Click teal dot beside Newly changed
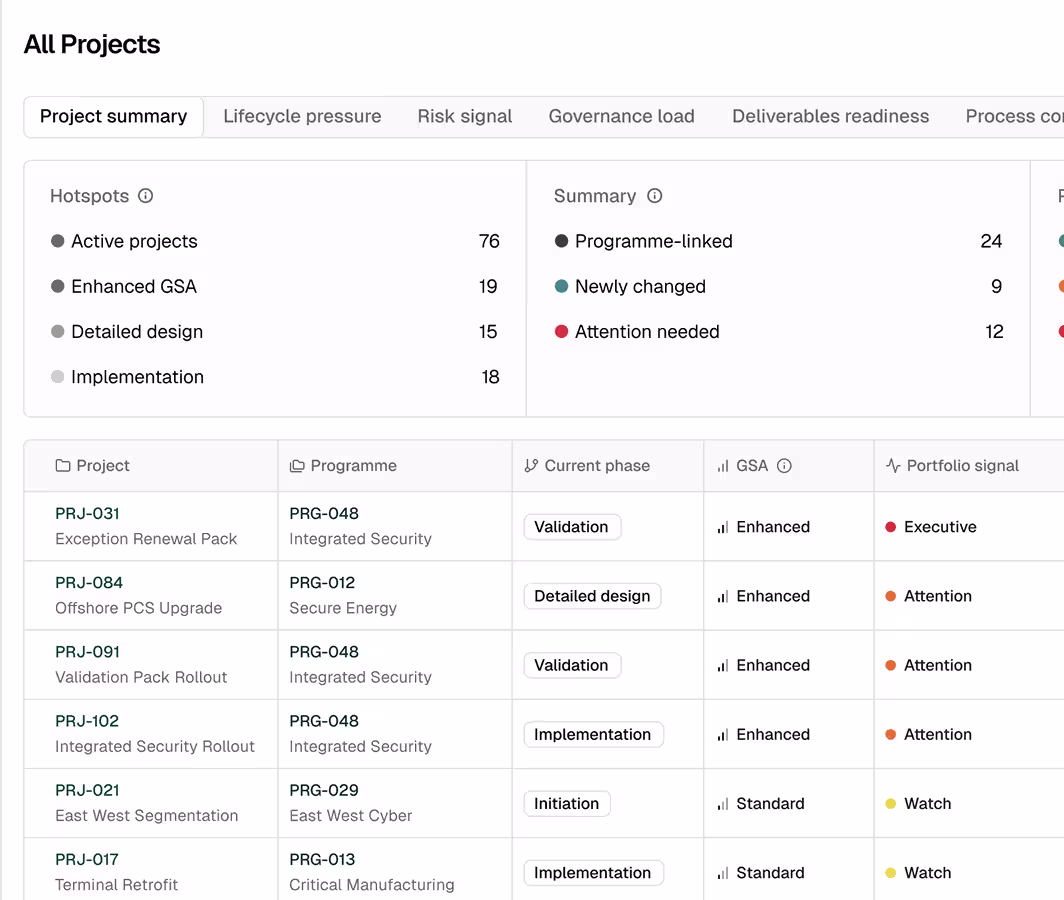Screen dimensions: 1064x900 (561, 286)
